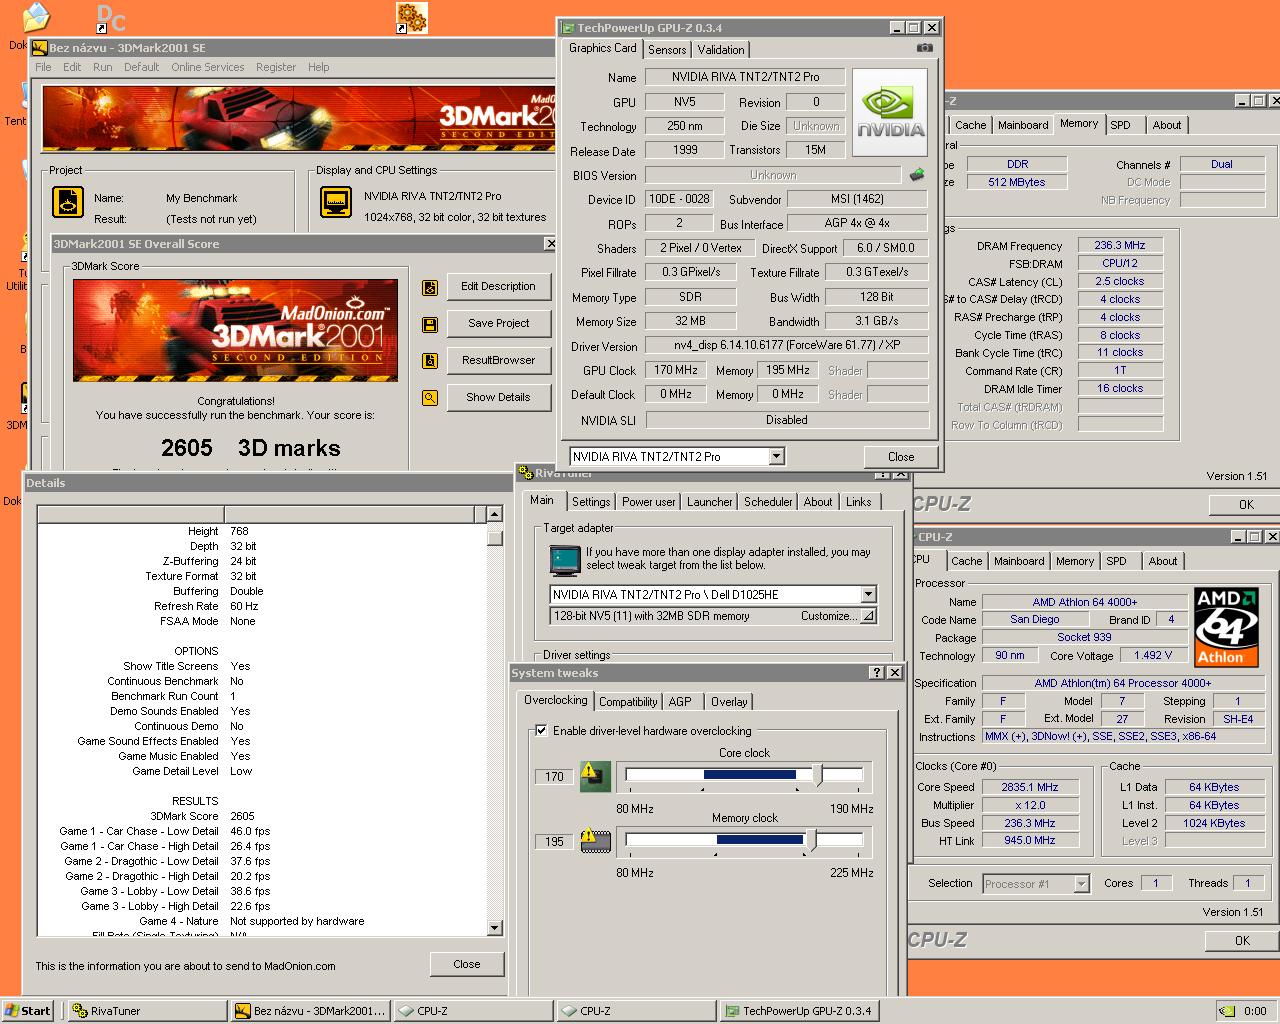Click the 3DMark2001 SE title bar icon

[x=40, y=48]
